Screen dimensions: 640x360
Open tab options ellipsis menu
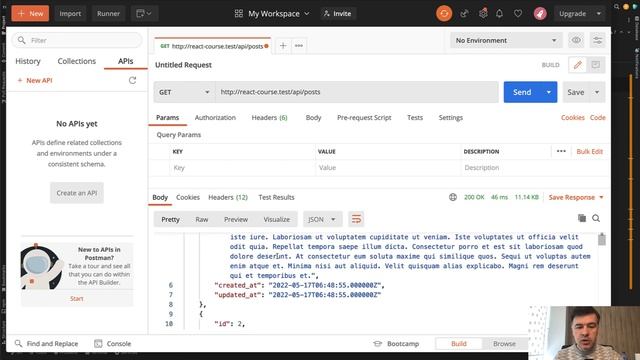pyautogui.click(x=299, y=46)
